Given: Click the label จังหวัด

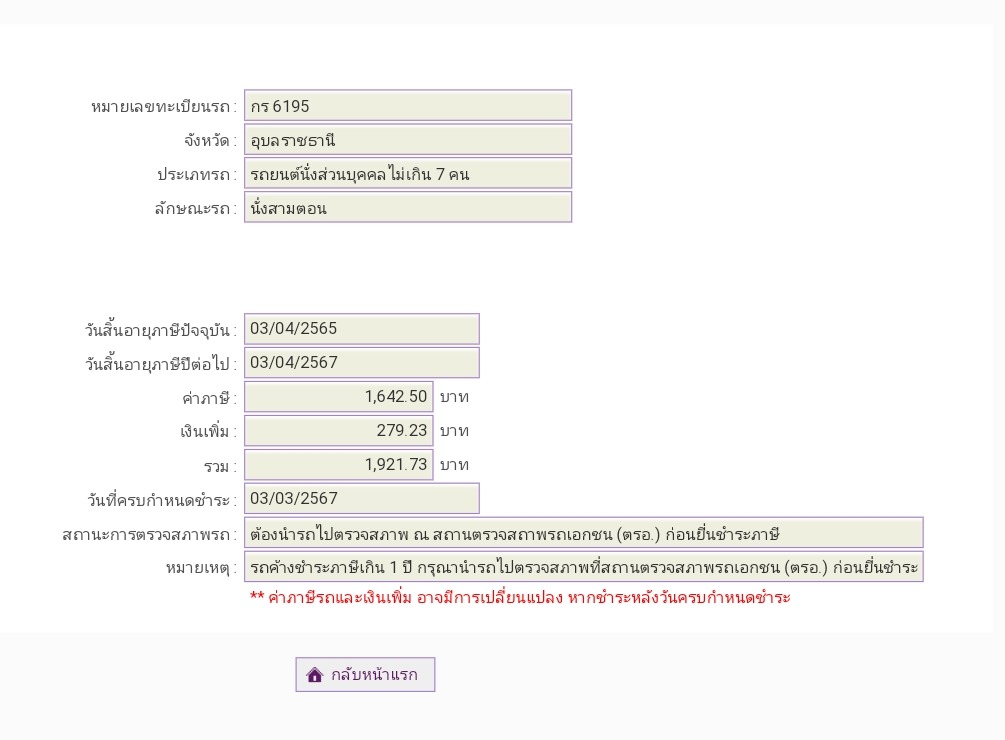Looking at the screenshot, I should 210,141.
